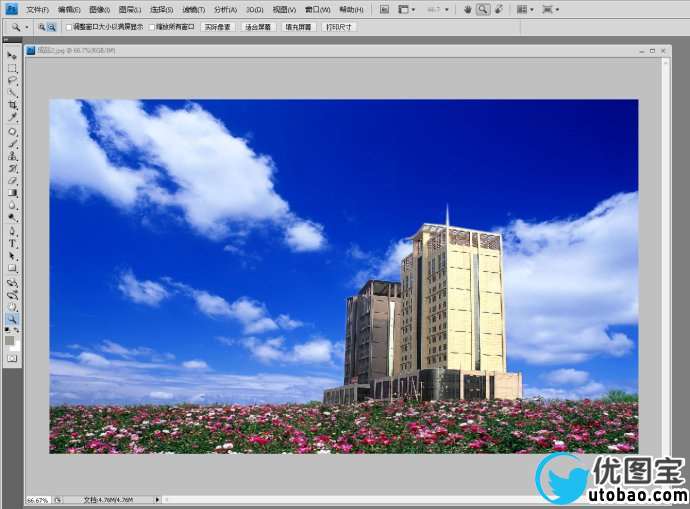Click the small icon beside the zoom percentage

point(58,500)
